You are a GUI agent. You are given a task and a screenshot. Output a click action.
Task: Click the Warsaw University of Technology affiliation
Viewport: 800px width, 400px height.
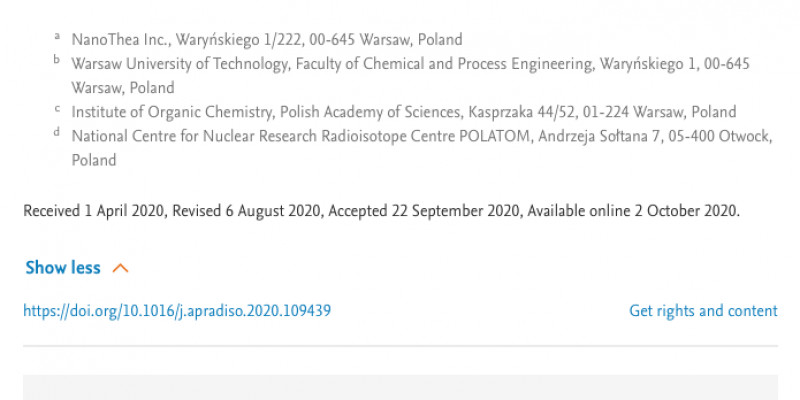410,76
